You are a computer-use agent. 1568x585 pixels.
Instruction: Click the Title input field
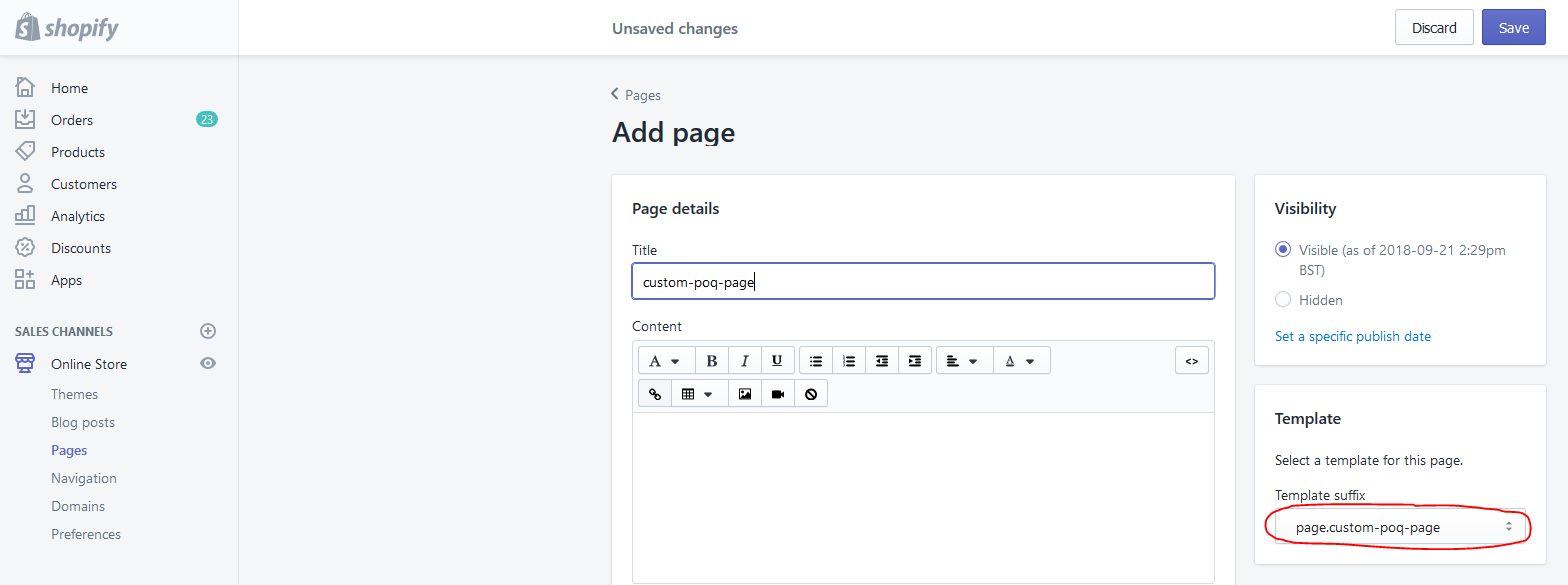pos(923,281)
